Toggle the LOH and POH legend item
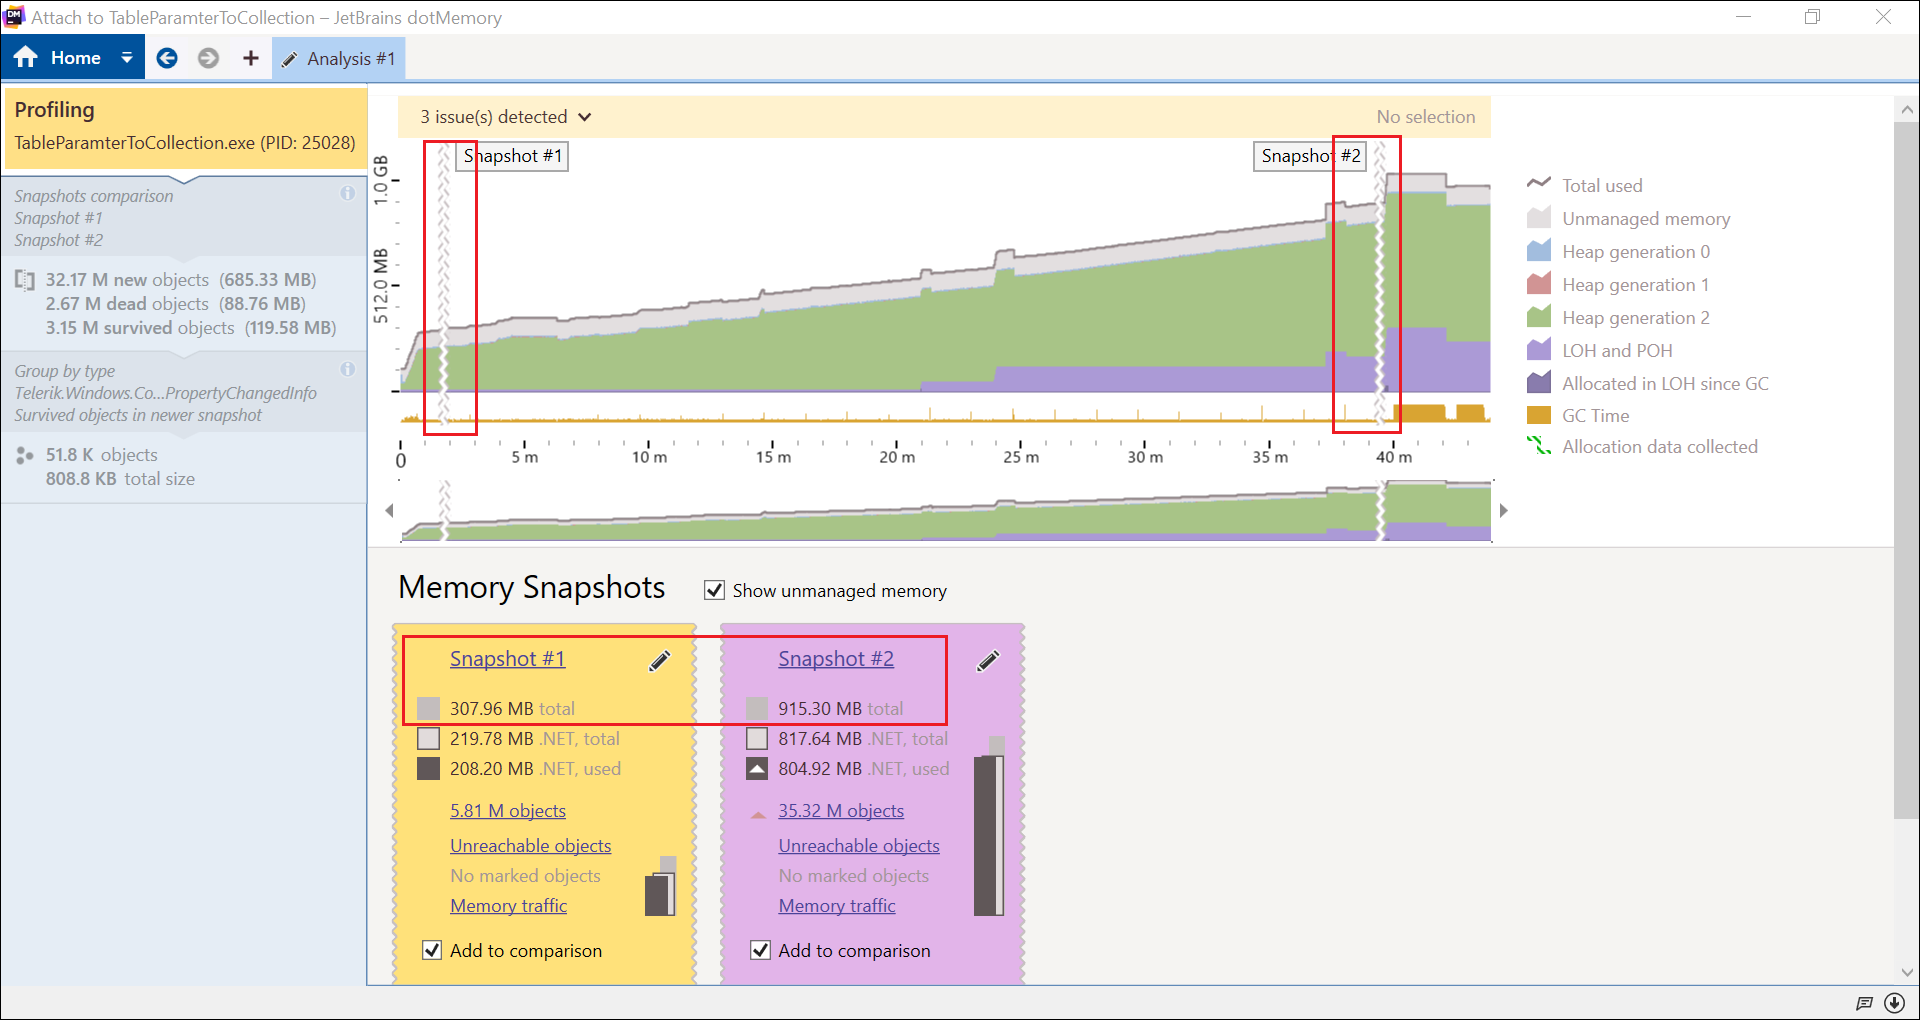1920x1020 pixels. pos(1600,350)
